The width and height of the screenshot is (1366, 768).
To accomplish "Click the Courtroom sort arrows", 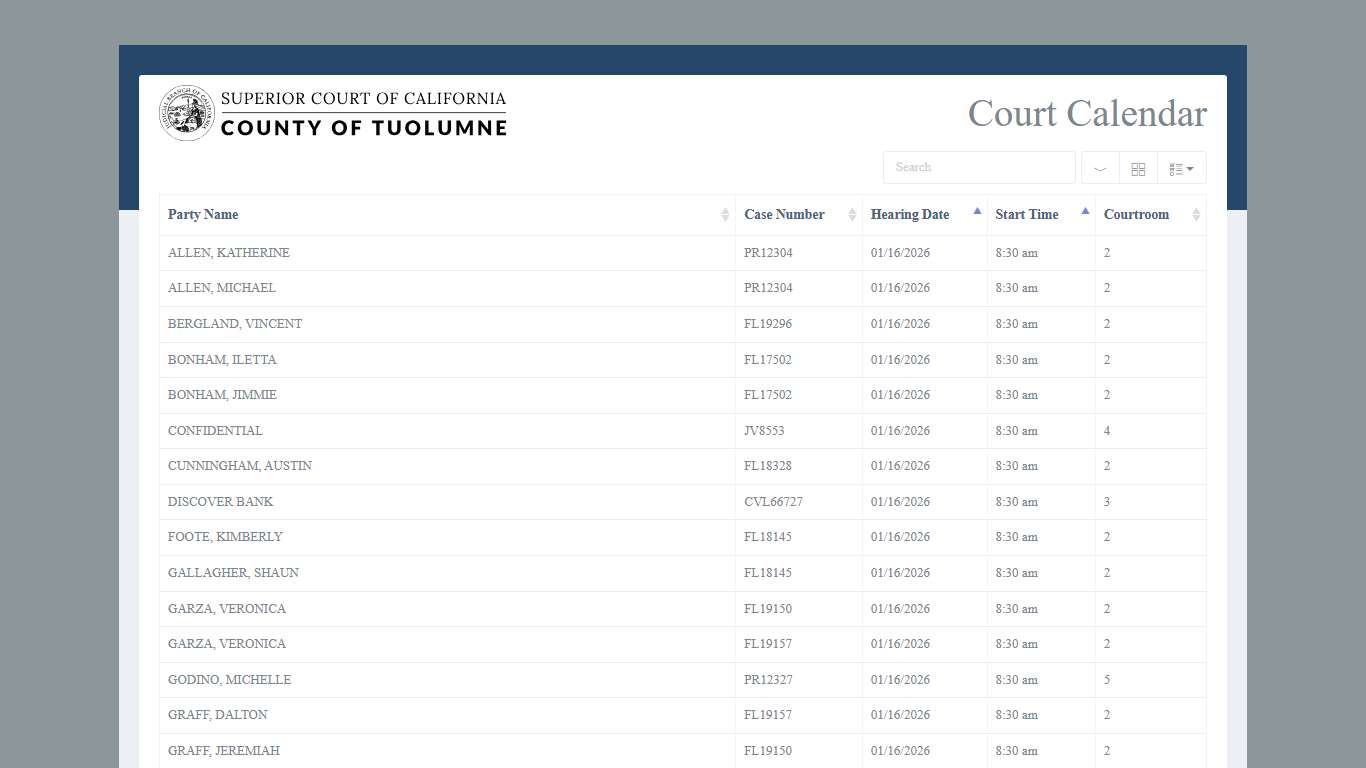I will pyautogui.click(x=1196, y=215).
